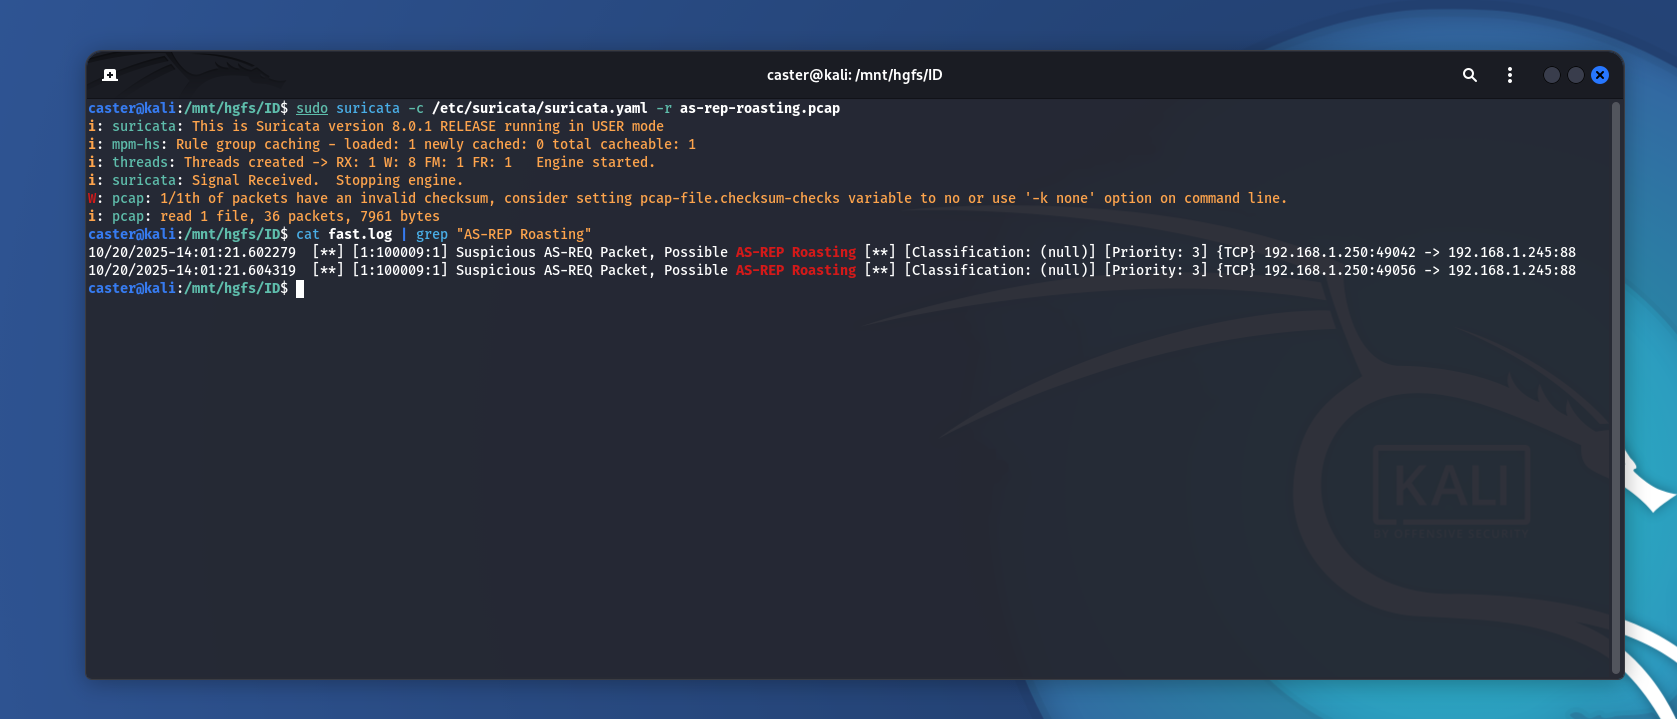Click source address 192.168.1.250:49042
This screenshot has width=1677, height=719.
[1339, 253]
